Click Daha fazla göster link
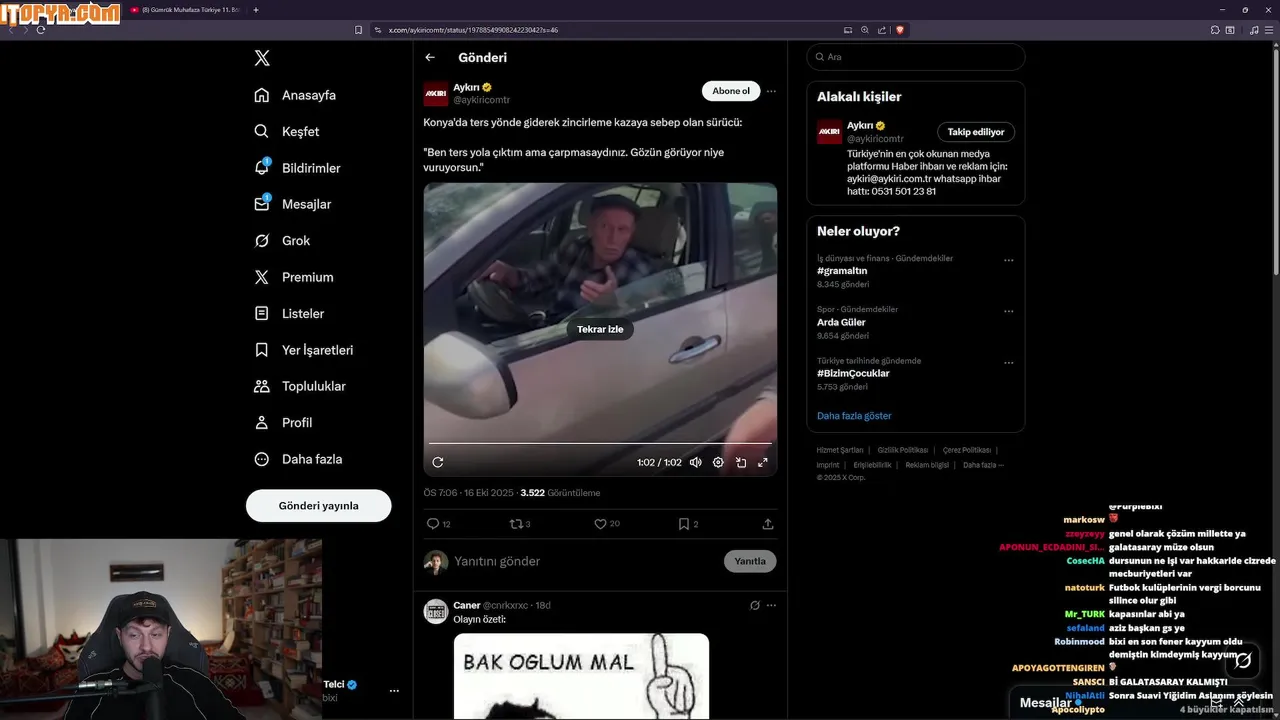This screenshot has width=1280, height=720. coord(854,416)
